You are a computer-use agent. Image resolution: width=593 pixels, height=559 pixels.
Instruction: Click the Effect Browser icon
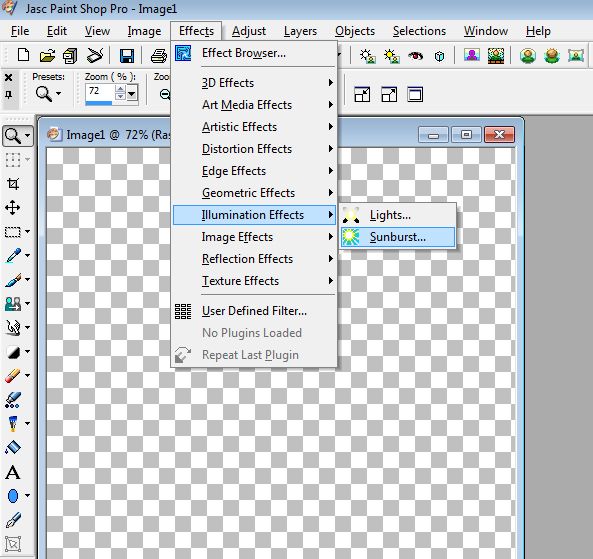point(183,53)
